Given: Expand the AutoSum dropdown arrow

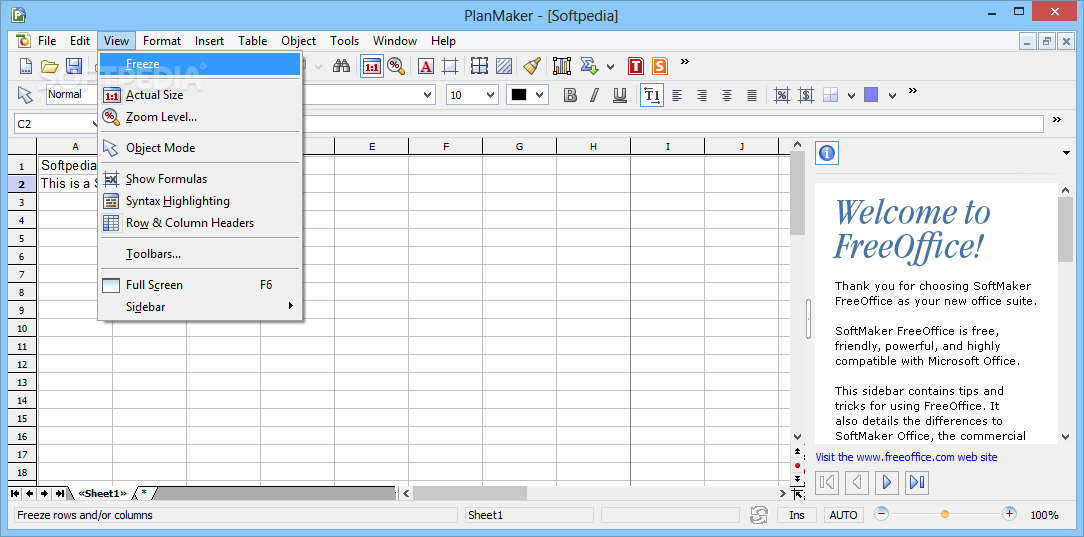Looking at the screenshot, I should (x=610, y=67).
